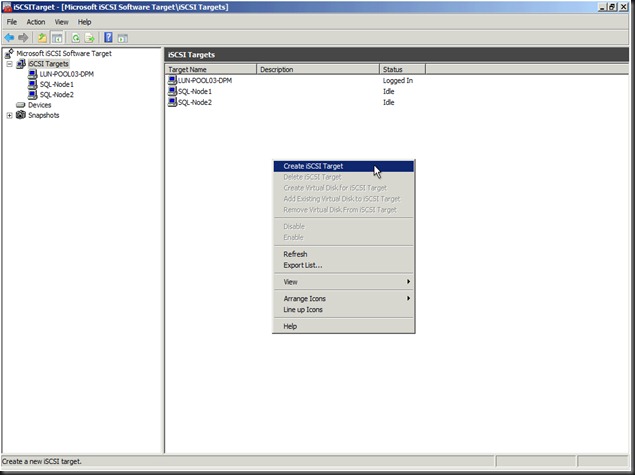Click the Forward arrow toolbar icon

click(23, 38)
